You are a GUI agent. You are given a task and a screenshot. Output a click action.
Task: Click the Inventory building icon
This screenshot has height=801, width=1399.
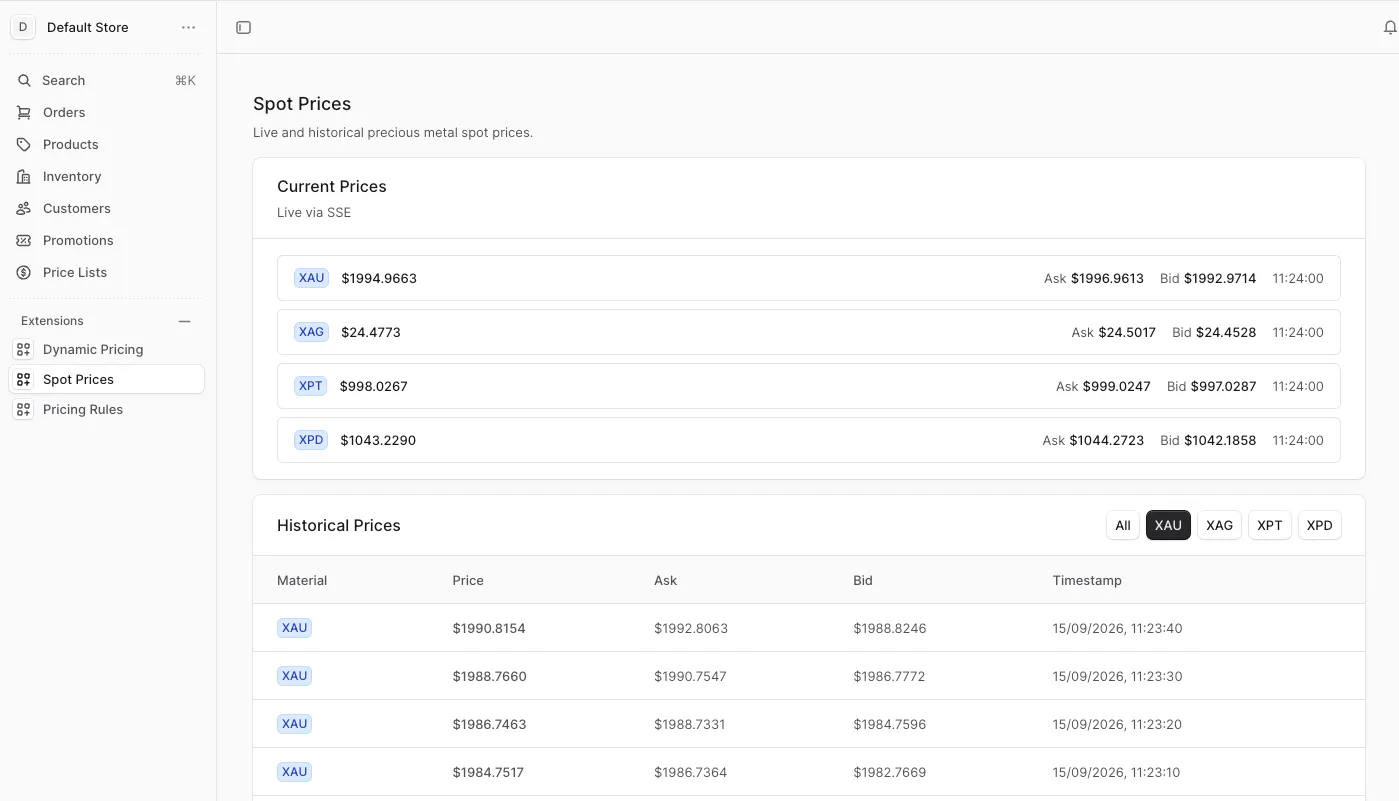pos(24,176)
